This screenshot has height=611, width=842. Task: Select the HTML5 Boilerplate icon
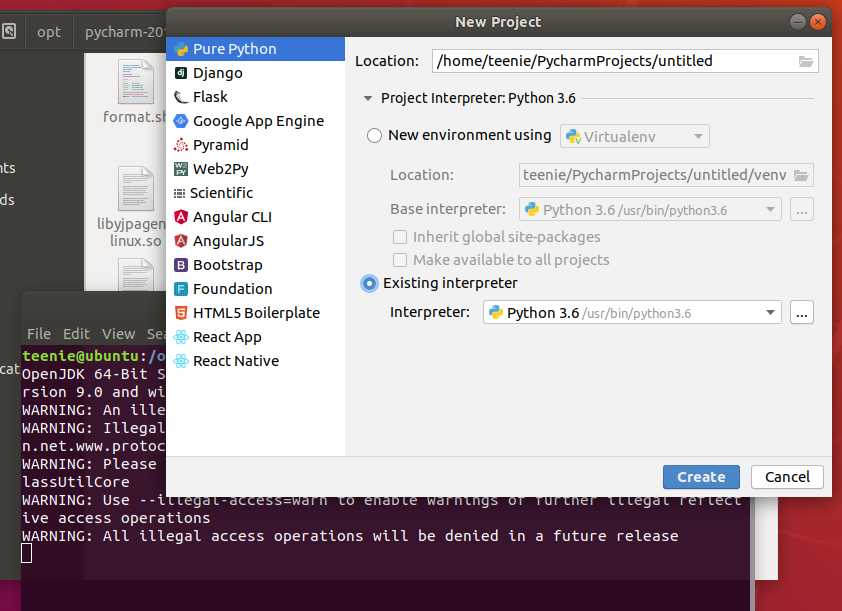click(x=181, y=313)
